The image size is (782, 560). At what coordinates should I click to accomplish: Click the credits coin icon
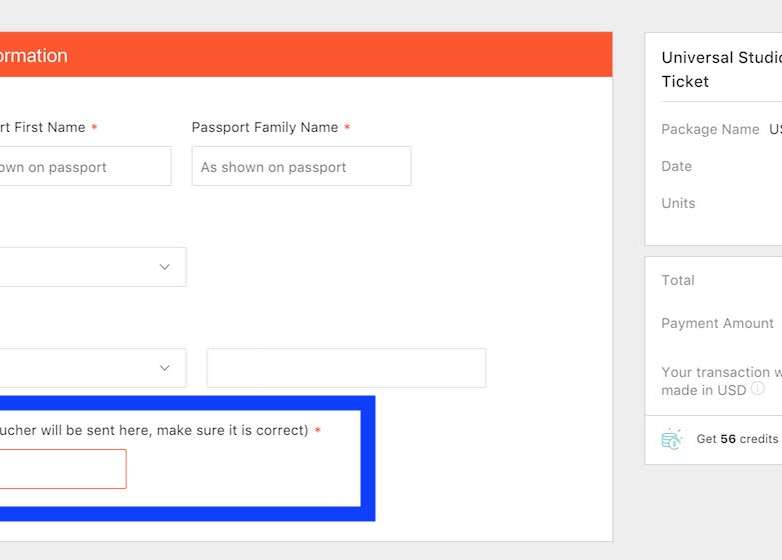pos(671,439)
